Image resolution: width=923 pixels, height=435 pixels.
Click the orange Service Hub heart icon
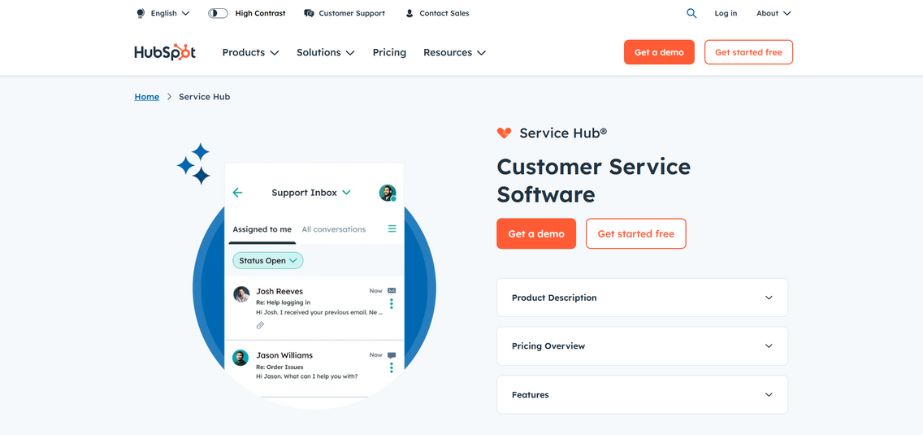coord(504,133)
